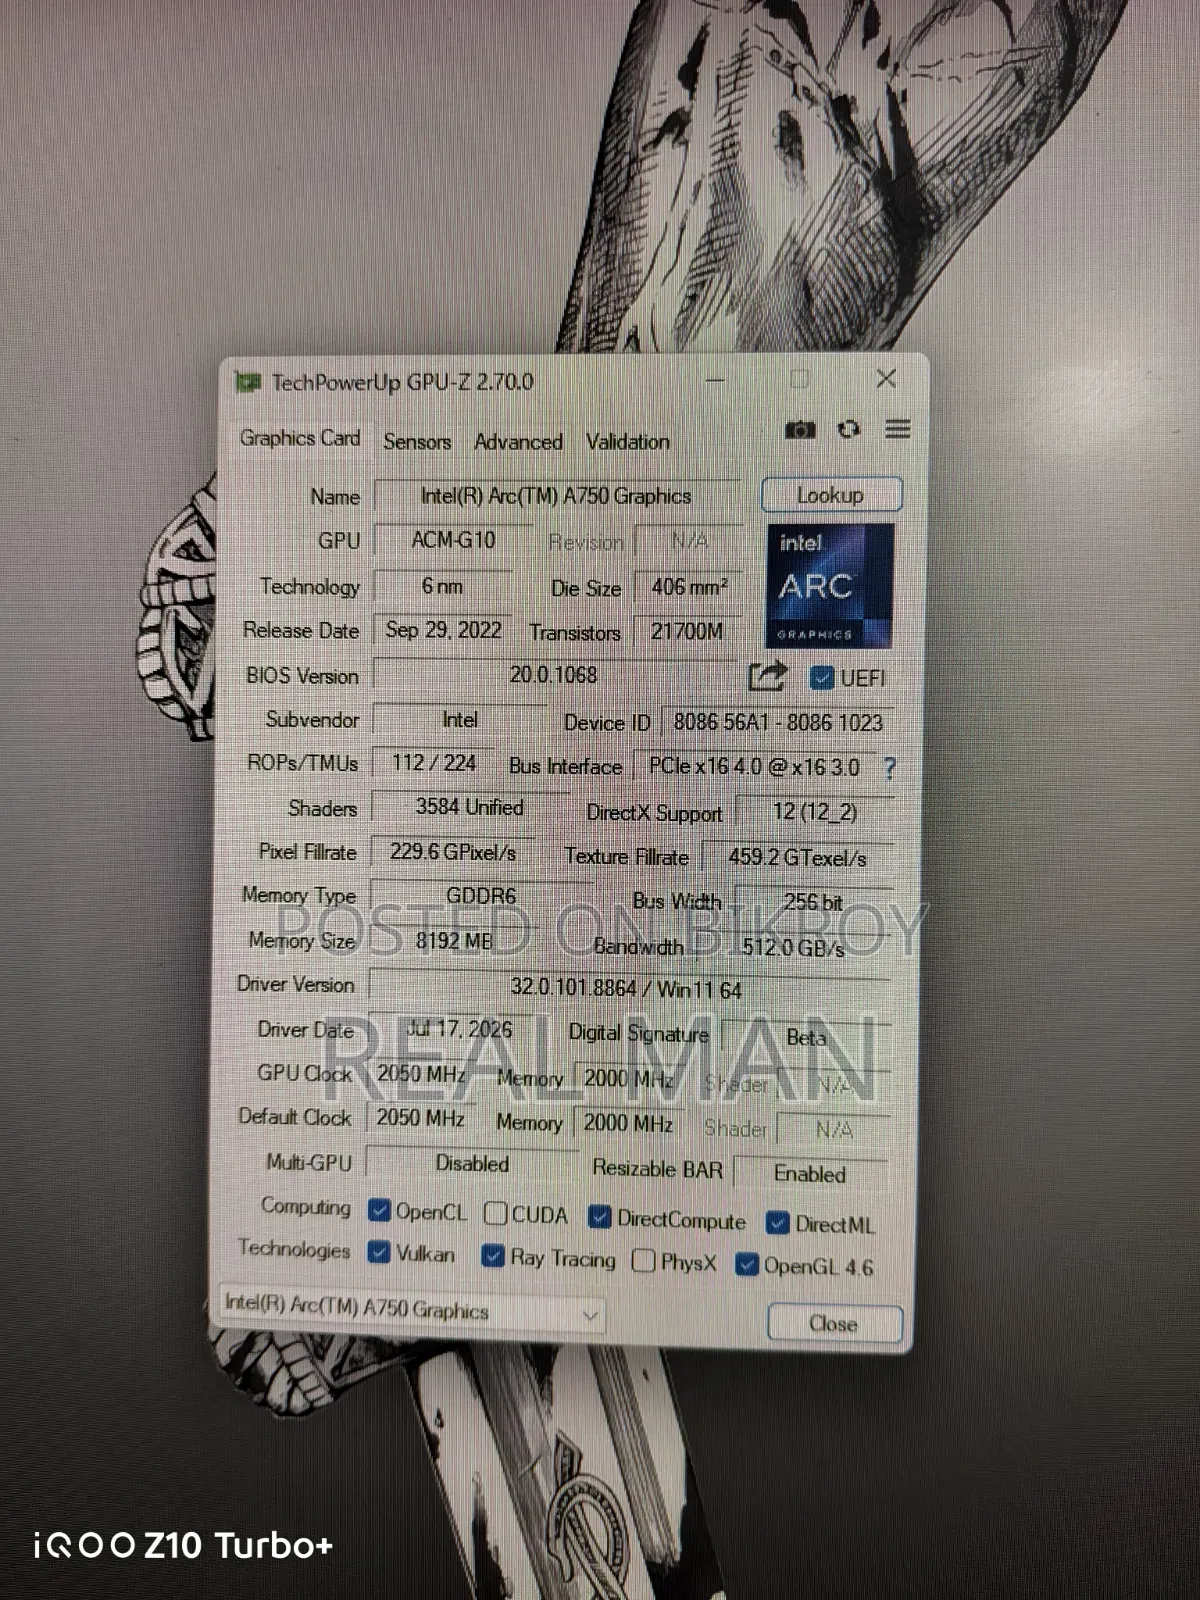Click the ROPs/TMUs value 112 / 224
Viewport: 1200px width, 1600px height.
pyautogui.click(x=433, y=763)
